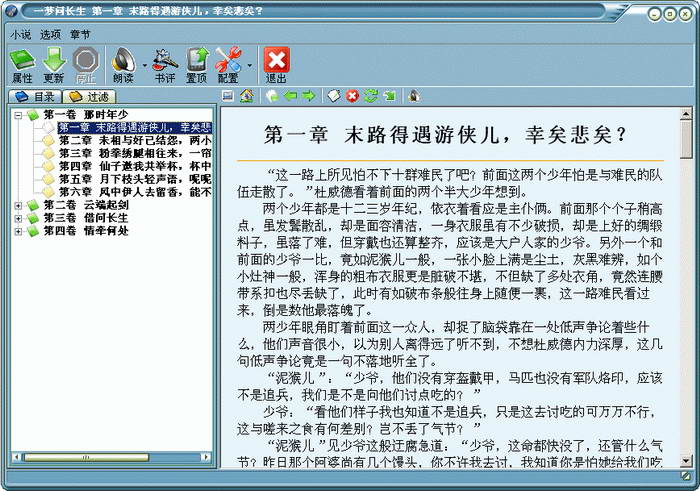
Task: Switch to the 过滤 tab
Action: coord(88,96)
